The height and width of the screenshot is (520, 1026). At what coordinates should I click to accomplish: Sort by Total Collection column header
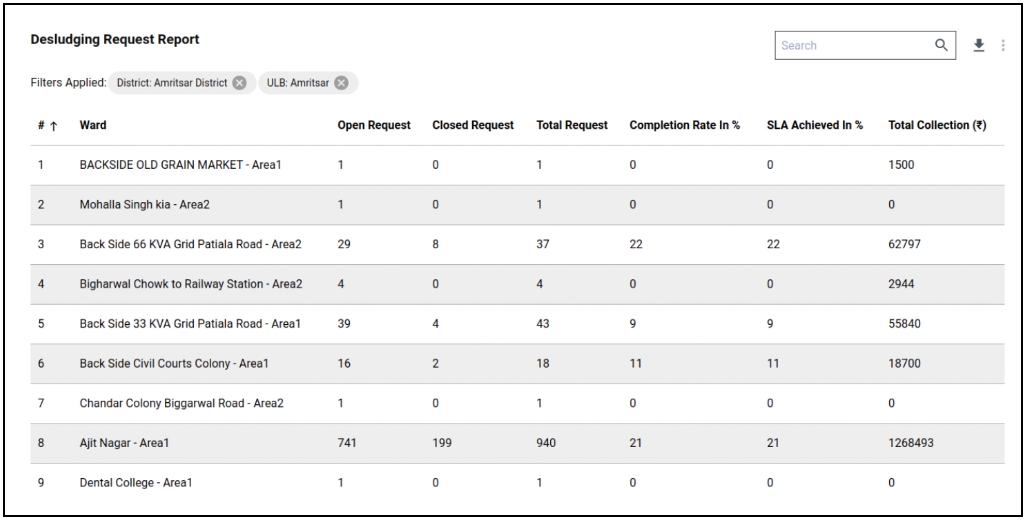click(x=937, y=126)
